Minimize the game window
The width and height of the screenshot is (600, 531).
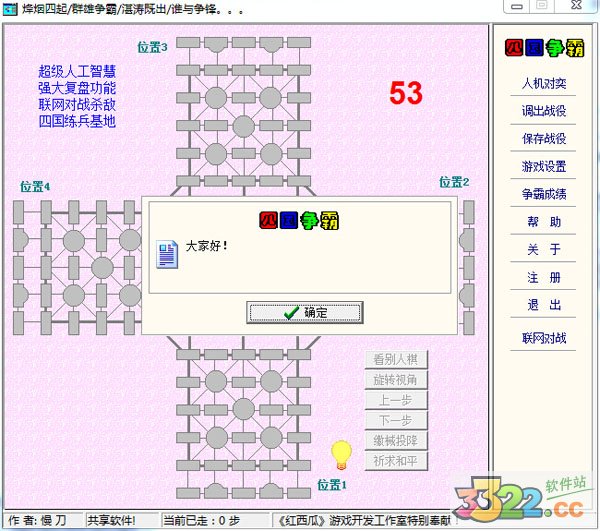coord(517,7)
